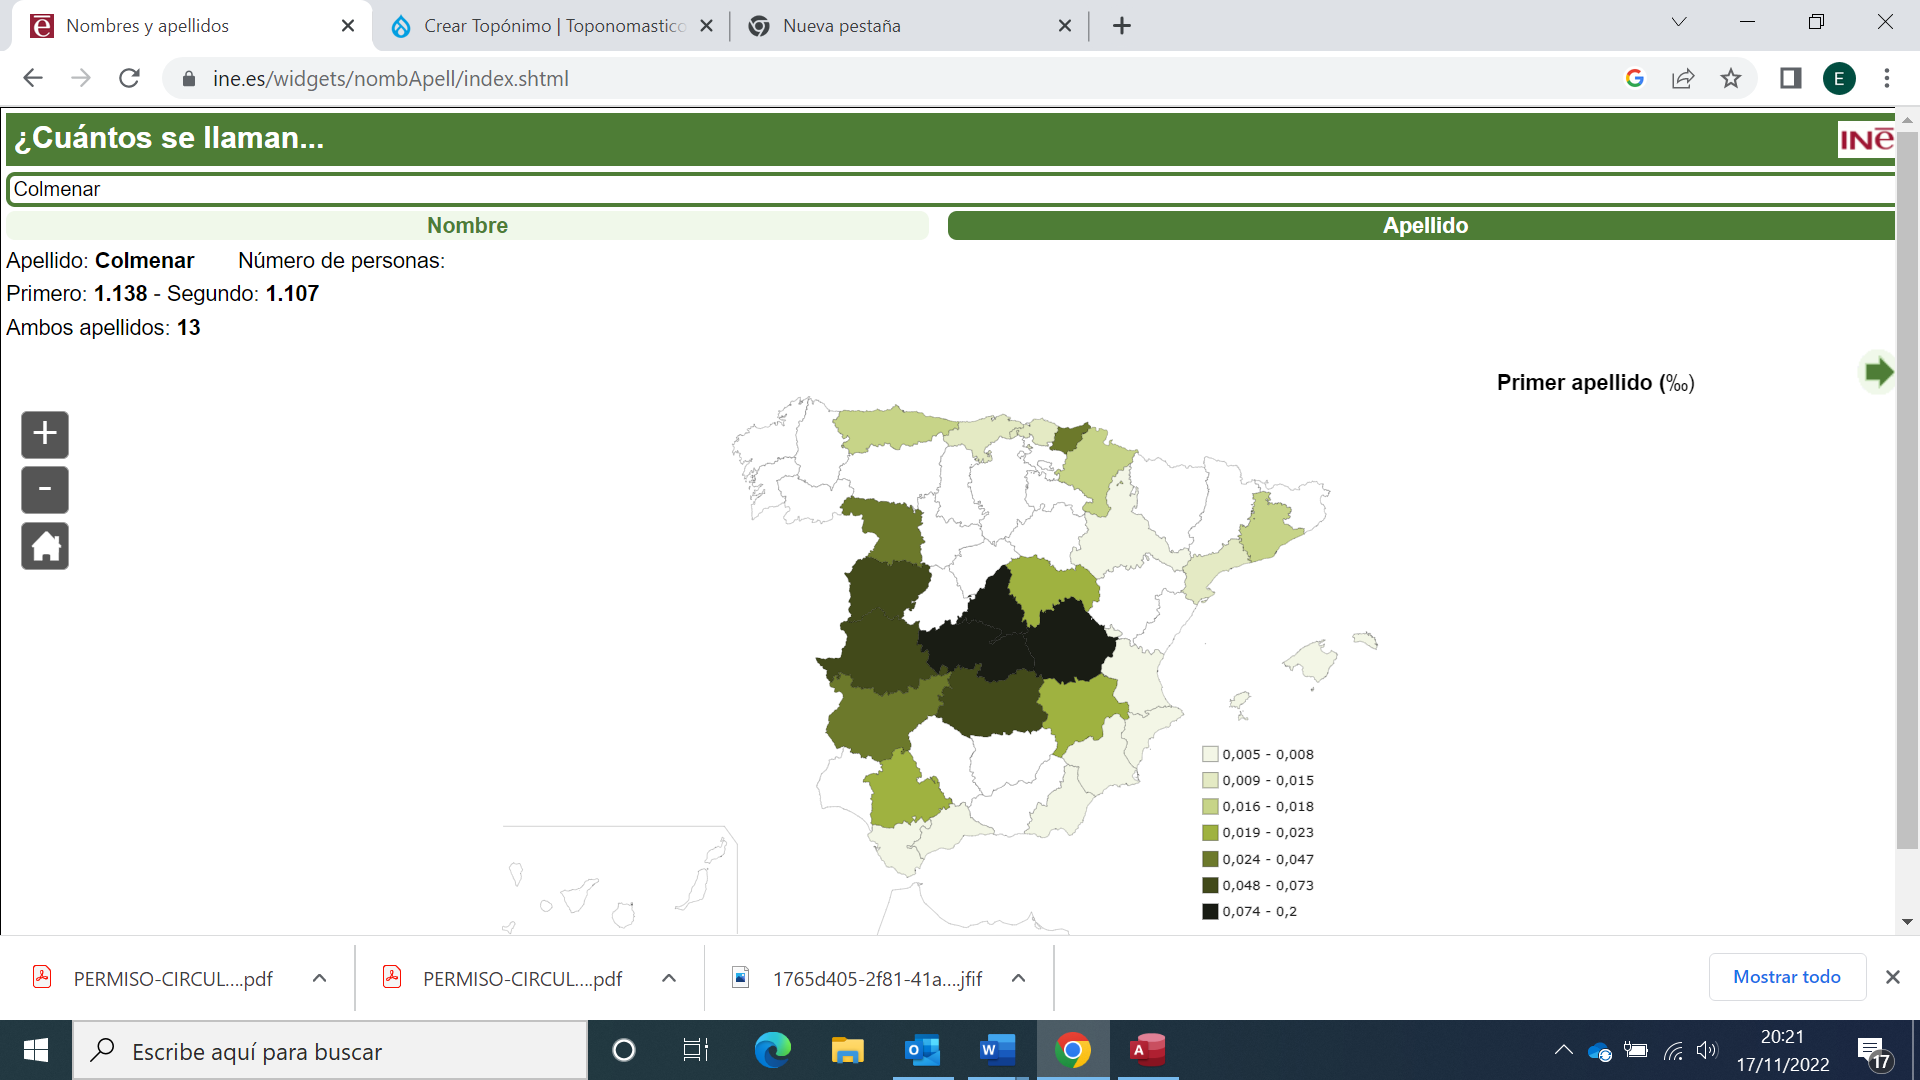
Task: Click the green next-map arrow
Action: [1878, 372]
